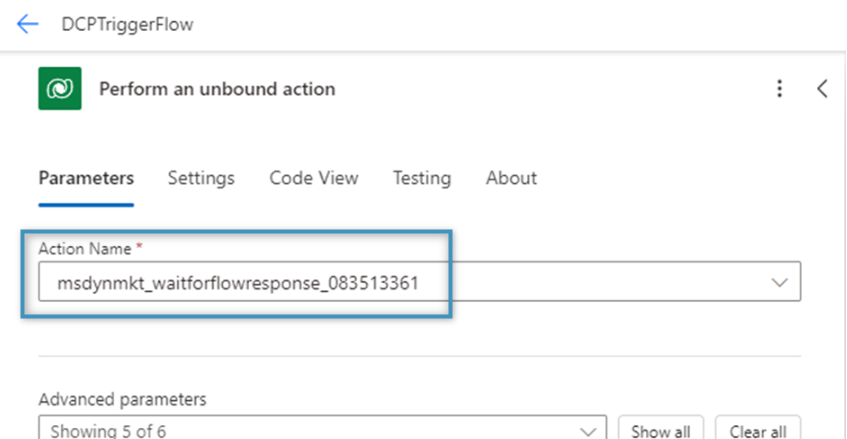Select the Parameters tab
The image size is (847, 439).
(86, 178)
